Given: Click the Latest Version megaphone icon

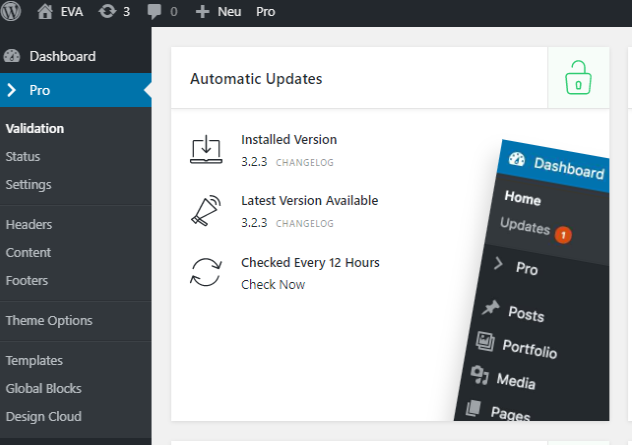Looking at the screenshot, I should click(206, 210).
